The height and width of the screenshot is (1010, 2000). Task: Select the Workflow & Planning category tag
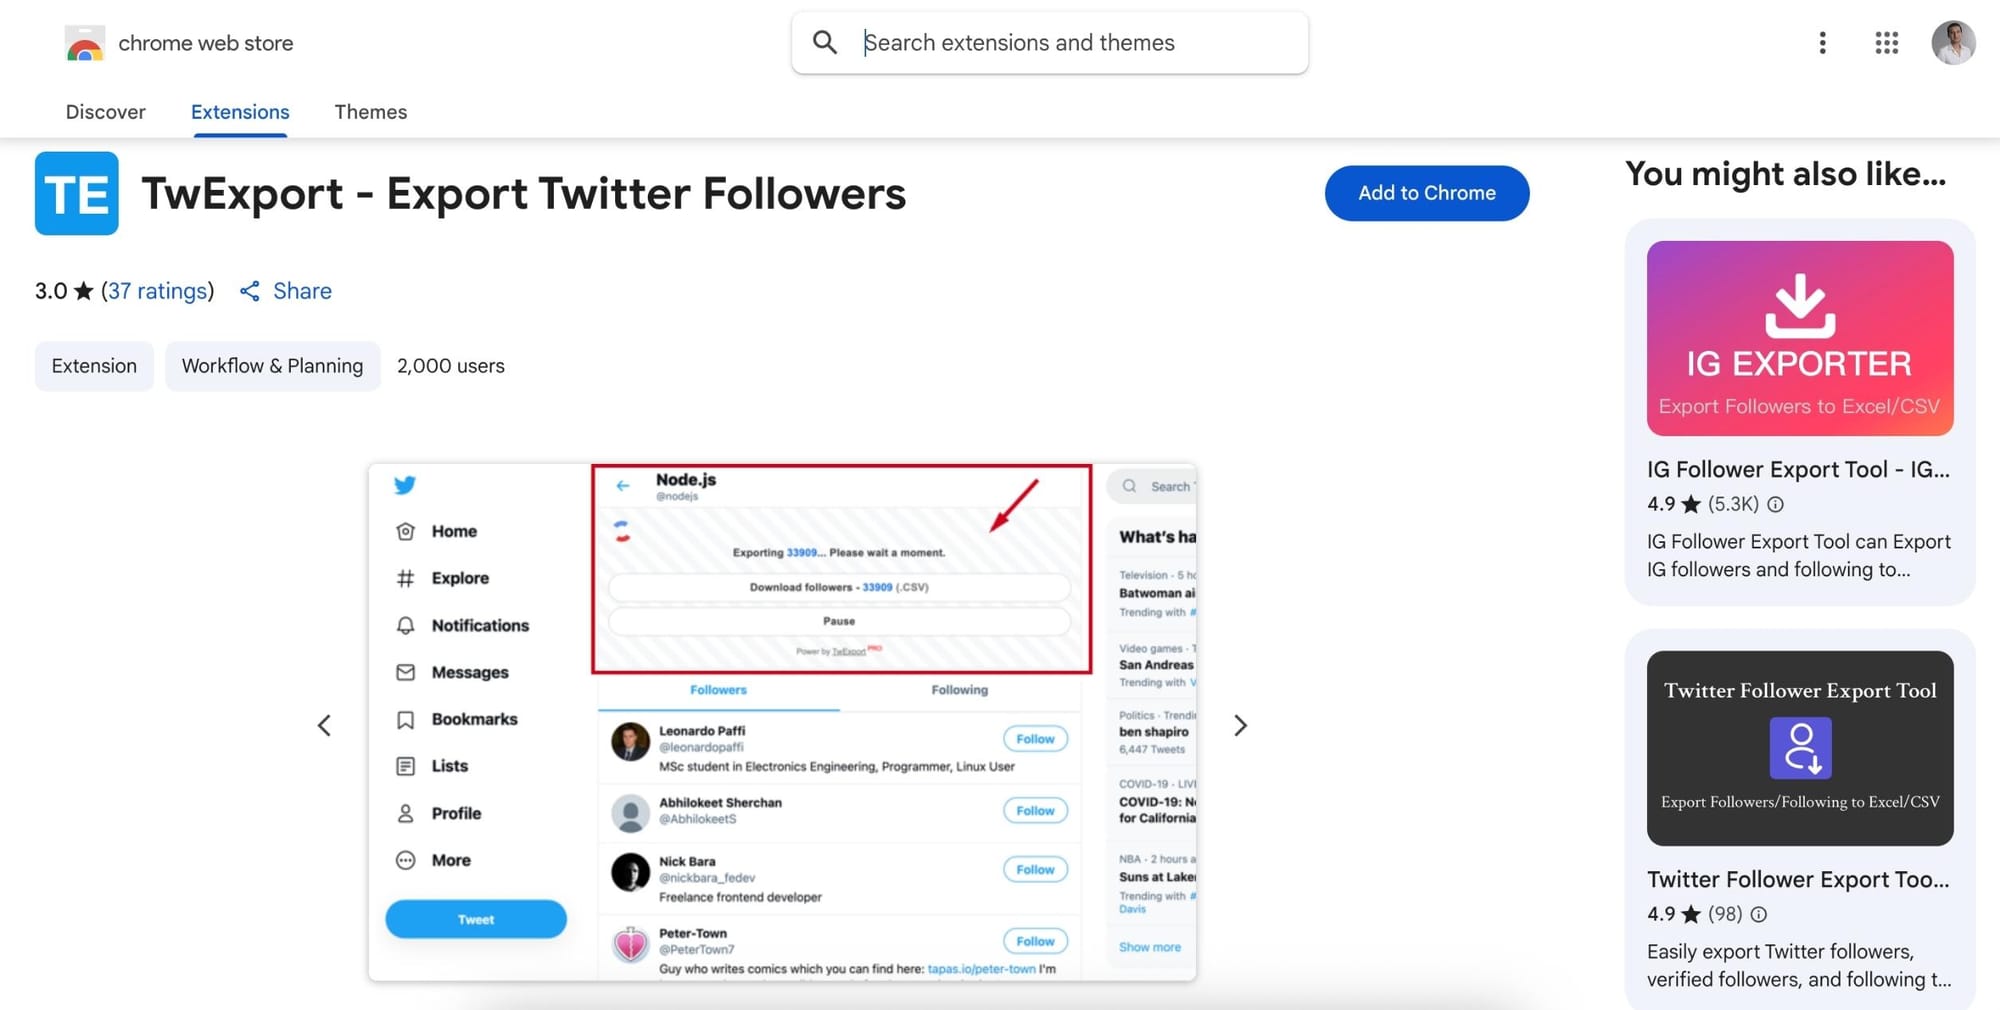[272, 366]
